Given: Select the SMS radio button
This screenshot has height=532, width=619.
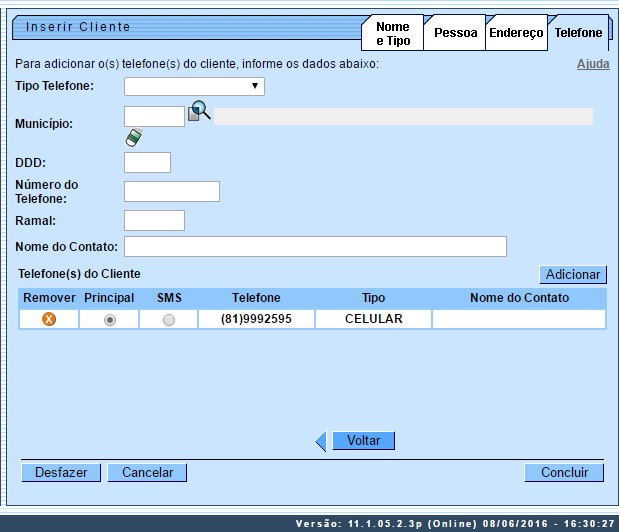Looking at the screenshot, I should [168, 319].
